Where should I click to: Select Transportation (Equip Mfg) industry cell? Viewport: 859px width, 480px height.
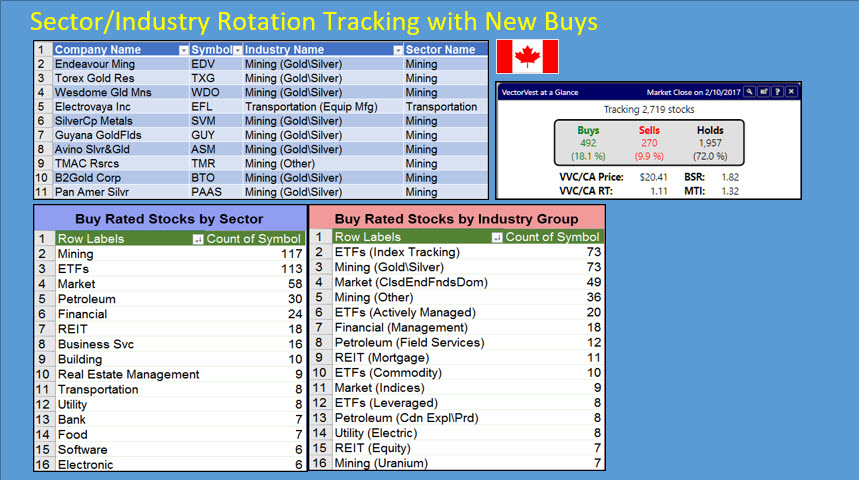323,107
